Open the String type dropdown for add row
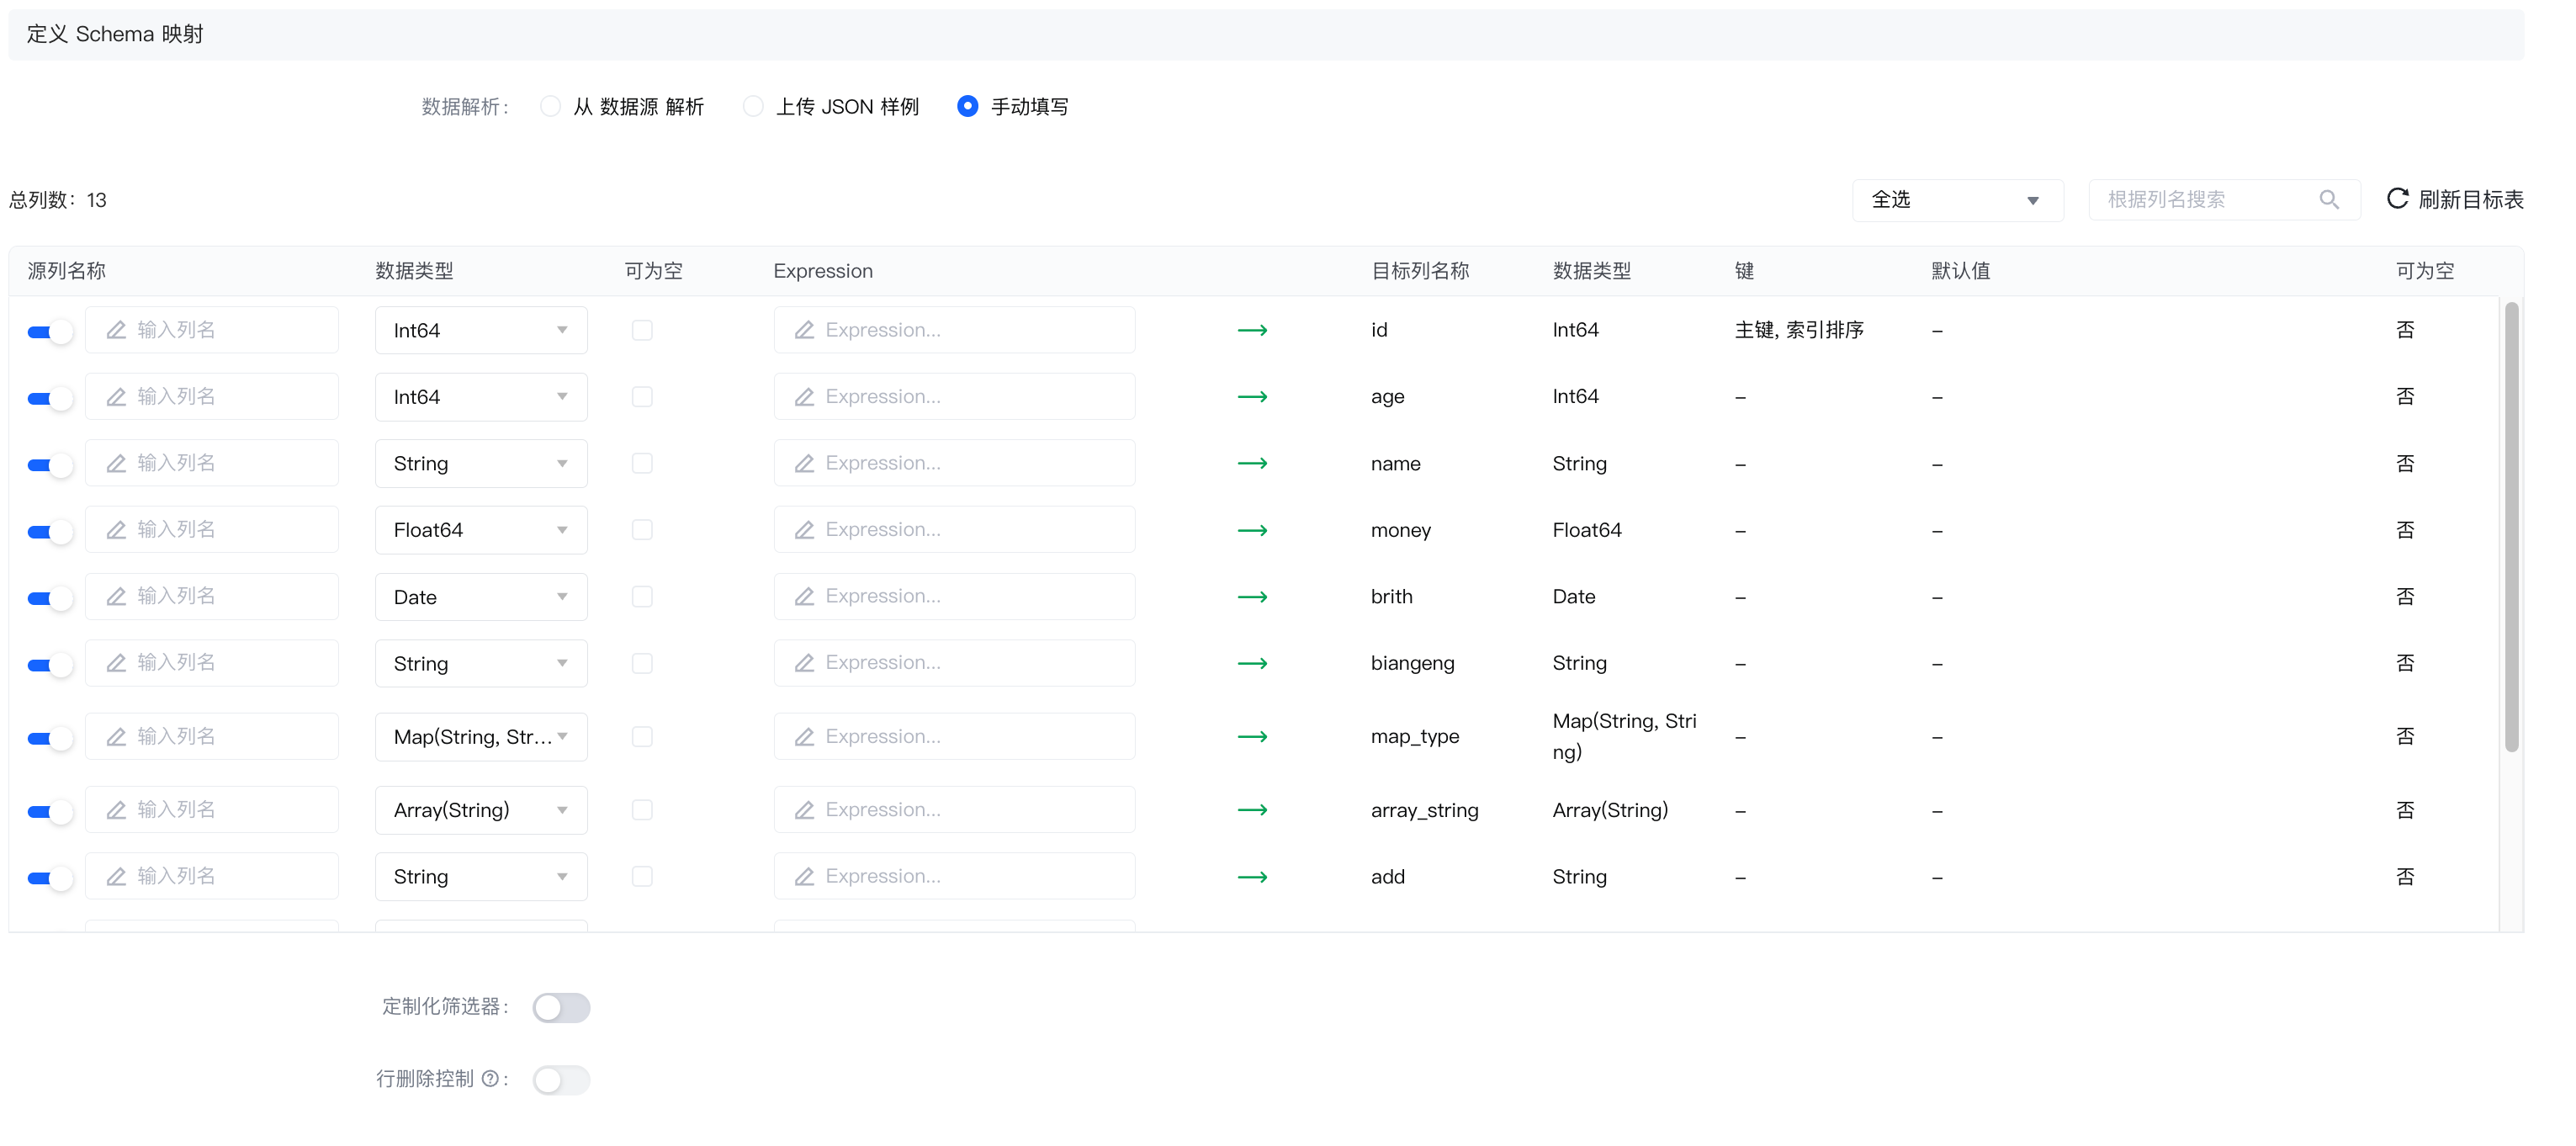The width and height of the screenshot is (2576, 1146). pyautogui.click(x=481, y=877)
